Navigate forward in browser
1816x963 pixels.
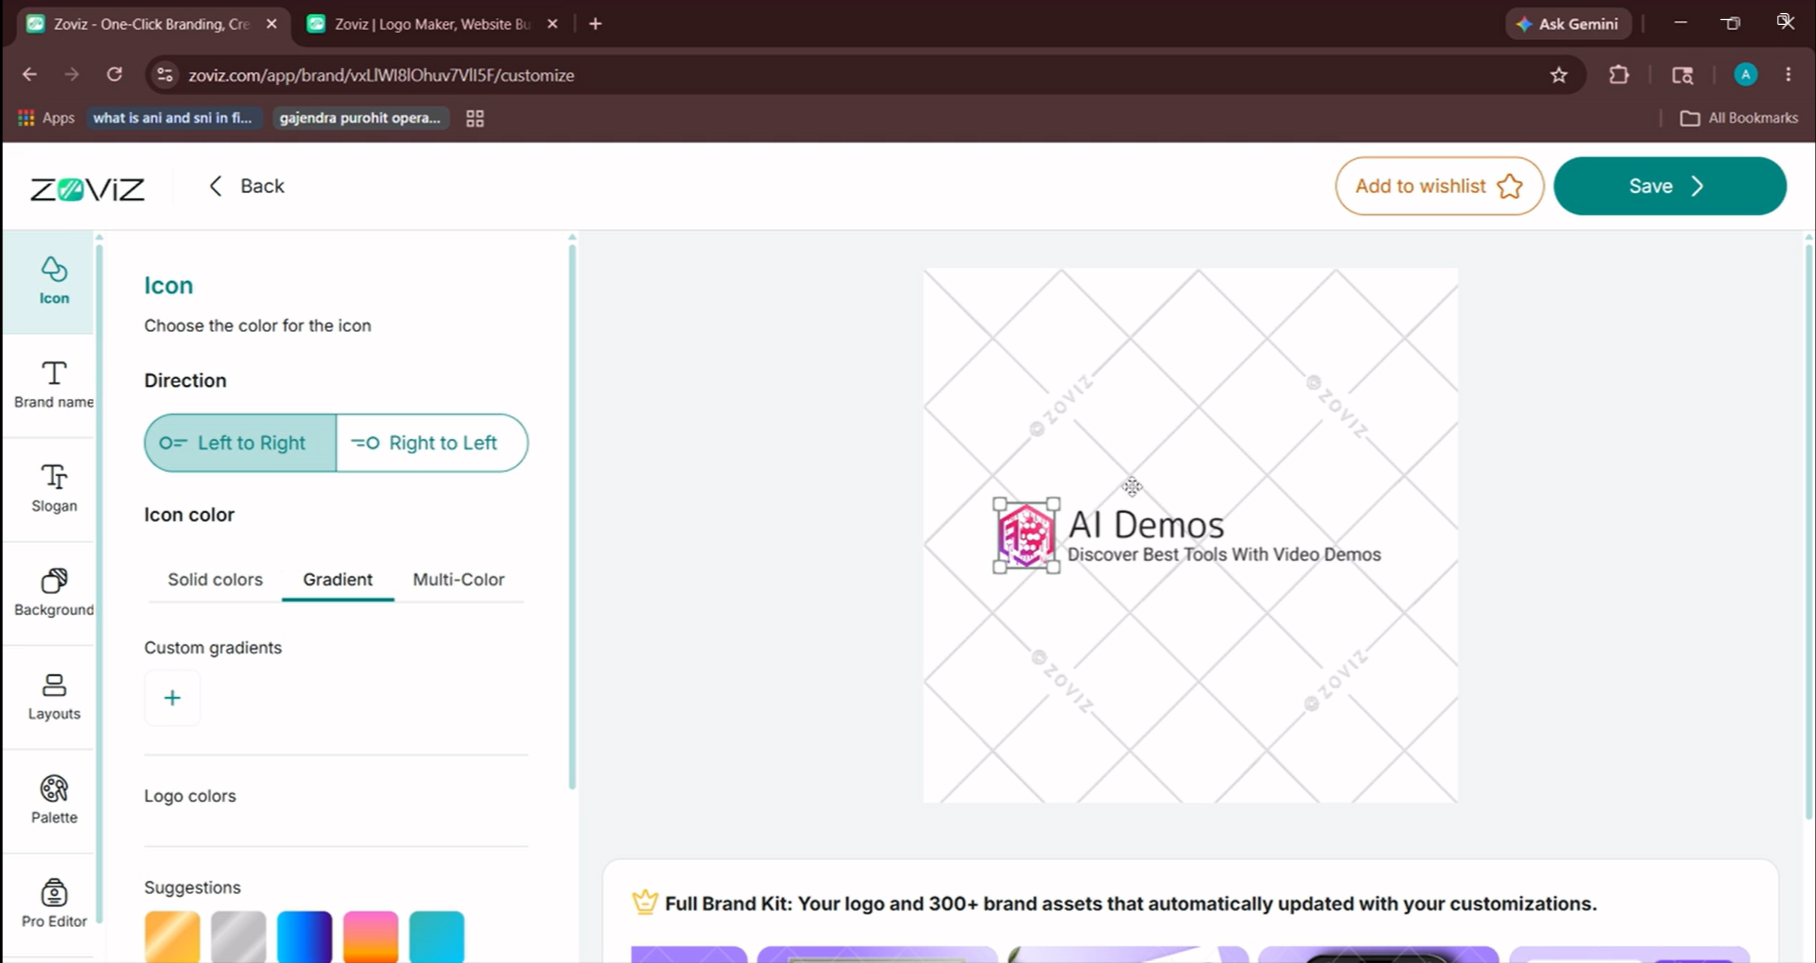coord(72,74)
